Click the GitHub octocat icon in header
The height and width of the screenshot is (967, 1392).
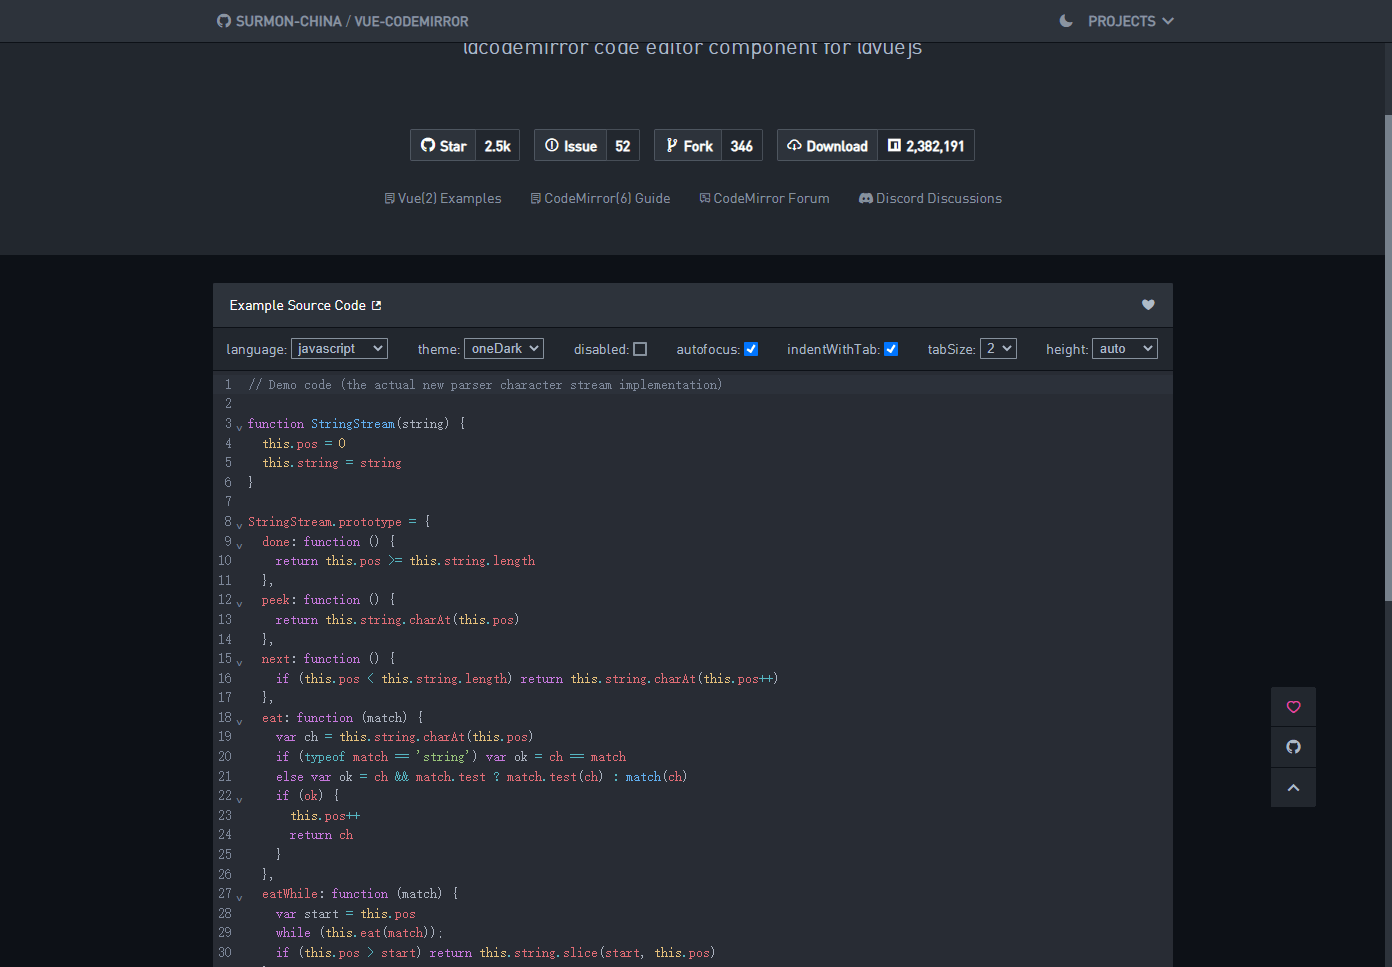[x=224, y=21]
